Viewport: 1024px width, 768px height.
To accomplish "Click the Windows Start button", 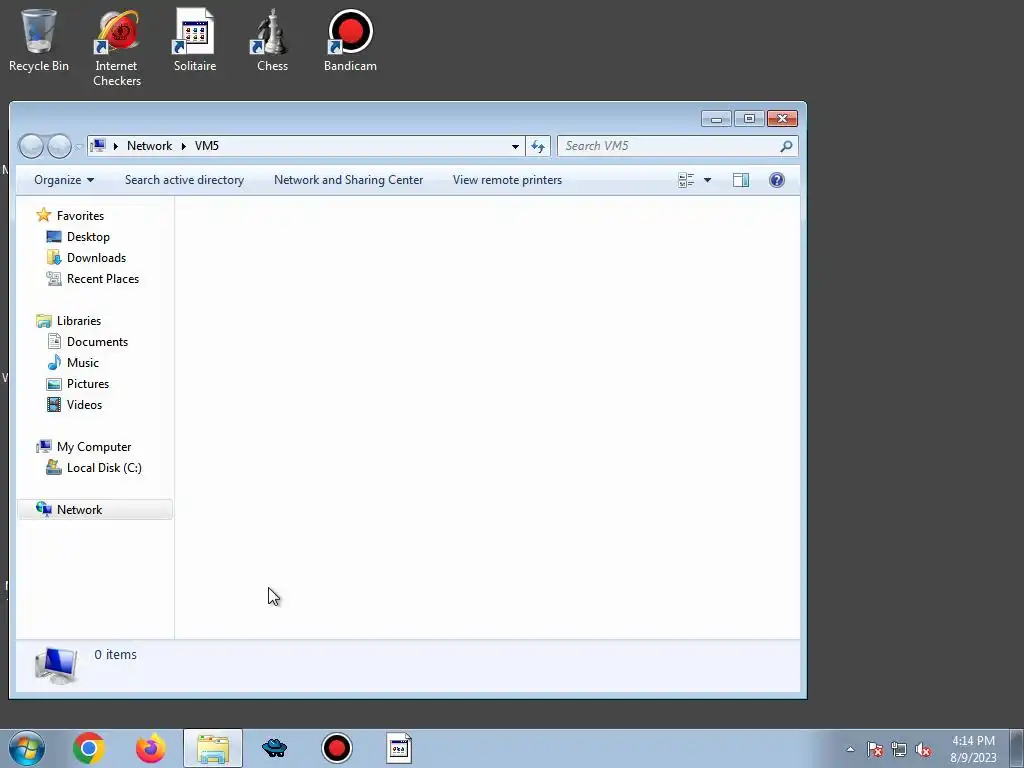I will coord(27,748).
